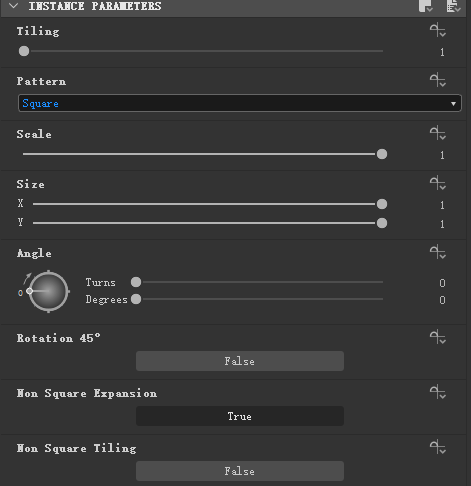The height and width of the screenshot is (486, 471).
Task: Toggle Non Square Expansion True button
Action: [240, 416]
